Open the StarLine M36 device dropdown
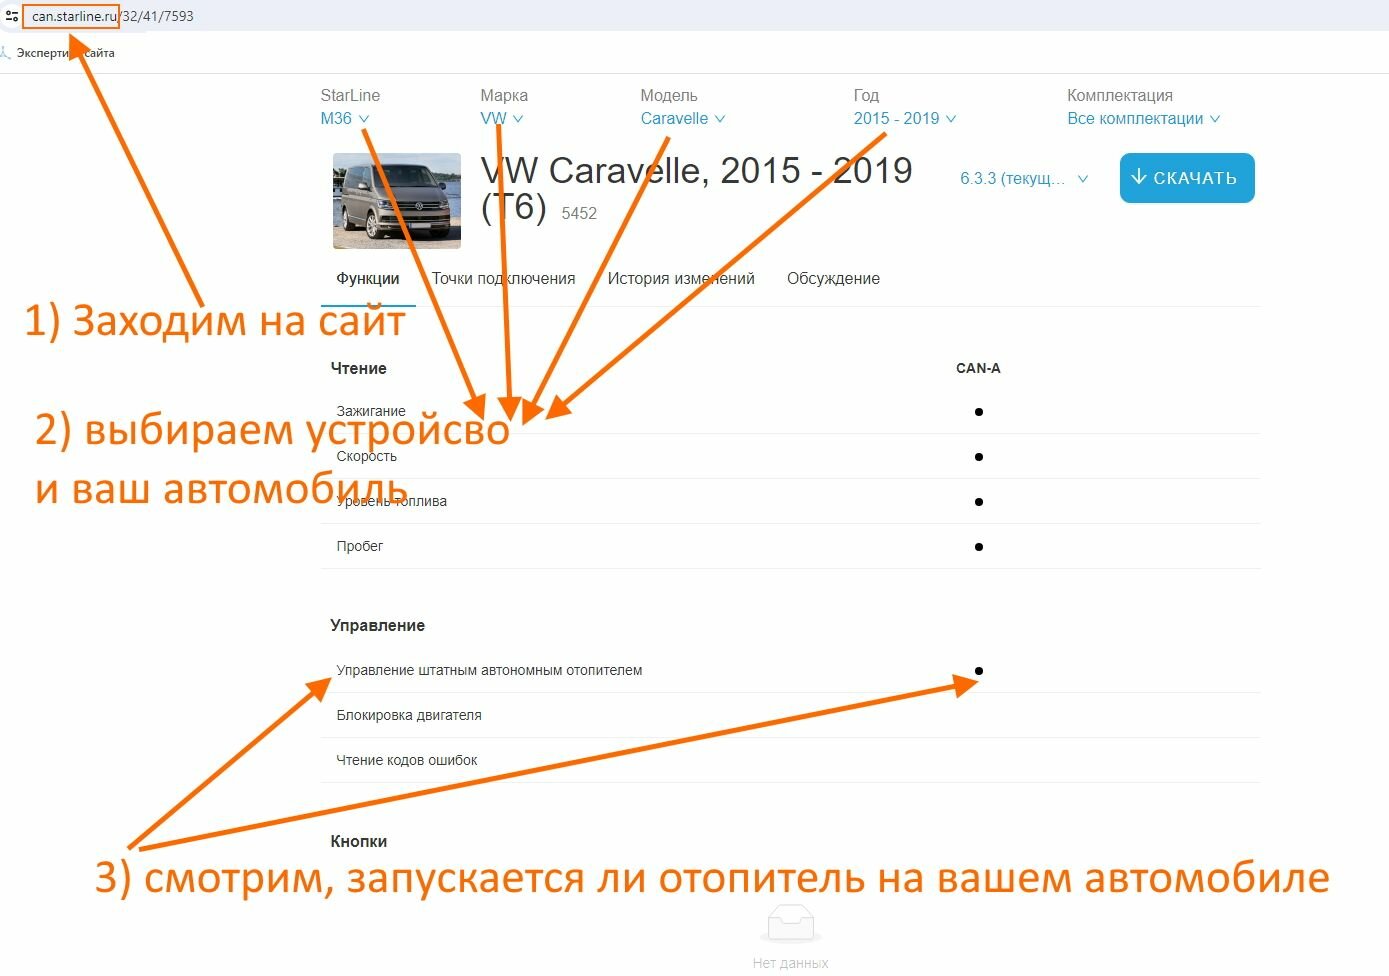The width and height of the screenshot is (1389, 976). click(344, 118)
